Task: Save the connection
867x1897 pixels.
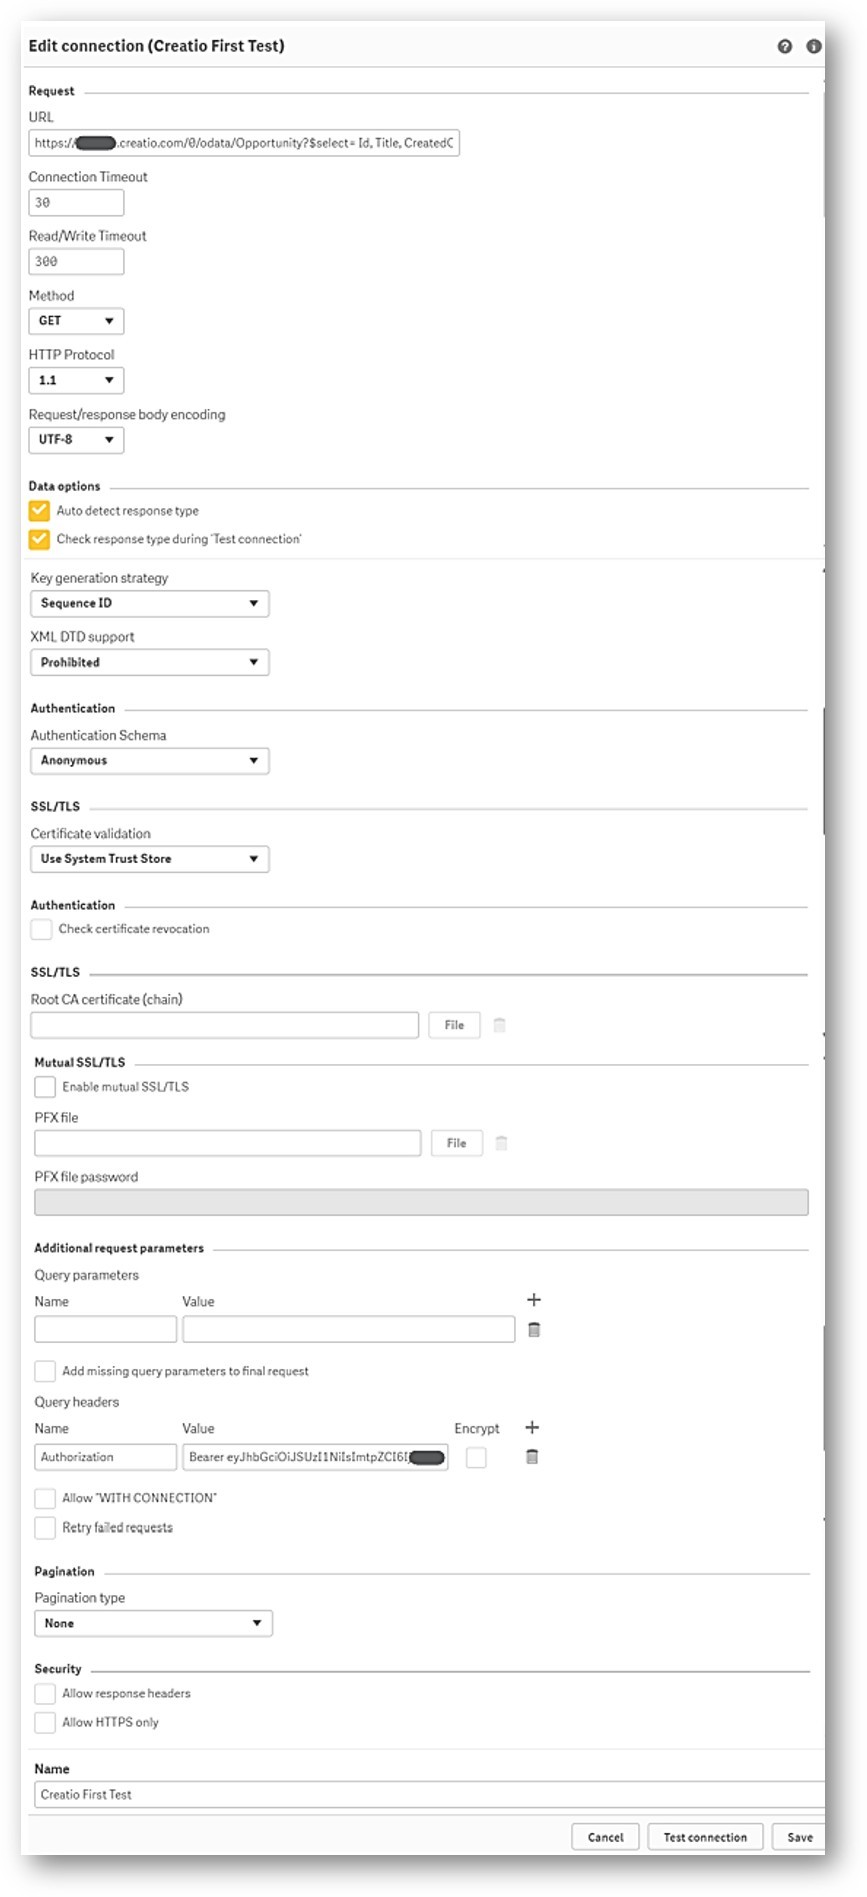Action: [799, 1838]
